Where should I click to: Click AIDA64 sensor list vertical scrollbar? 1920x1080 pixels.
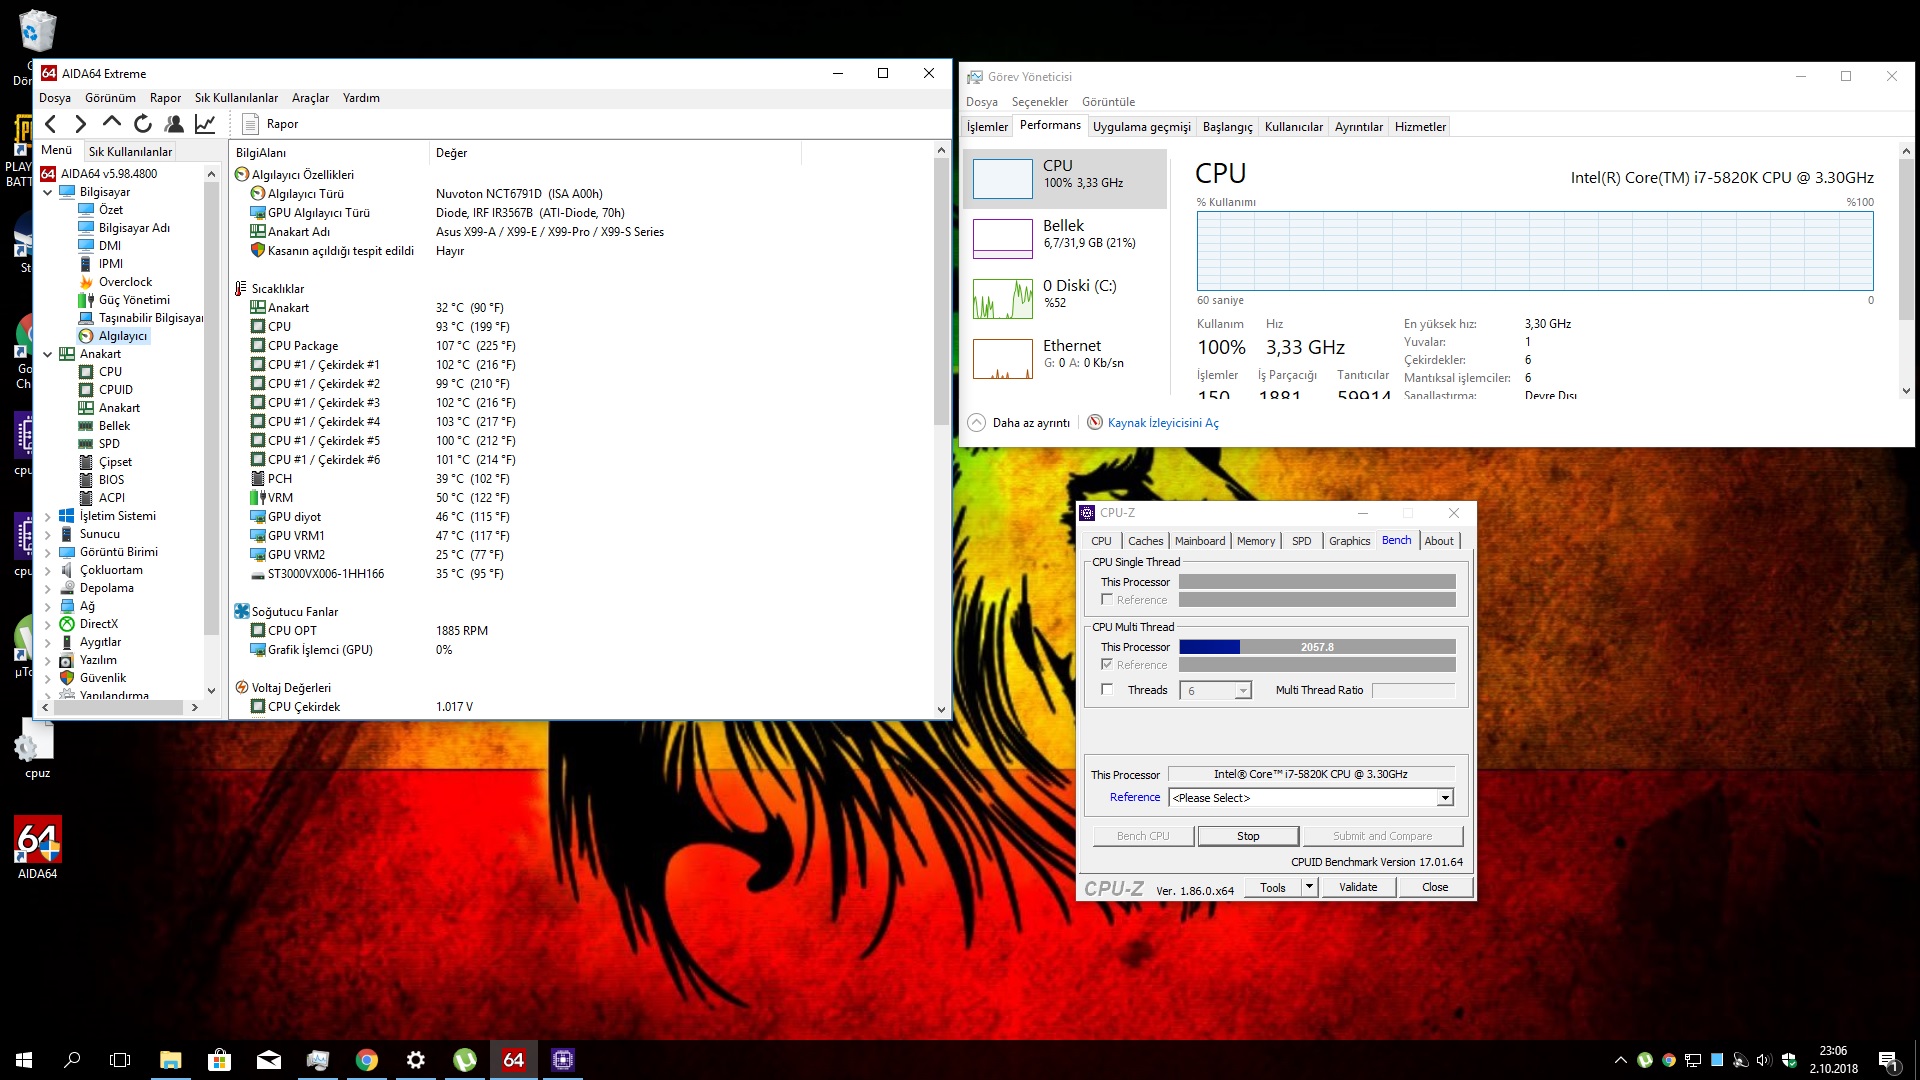(x=941, y=430)
